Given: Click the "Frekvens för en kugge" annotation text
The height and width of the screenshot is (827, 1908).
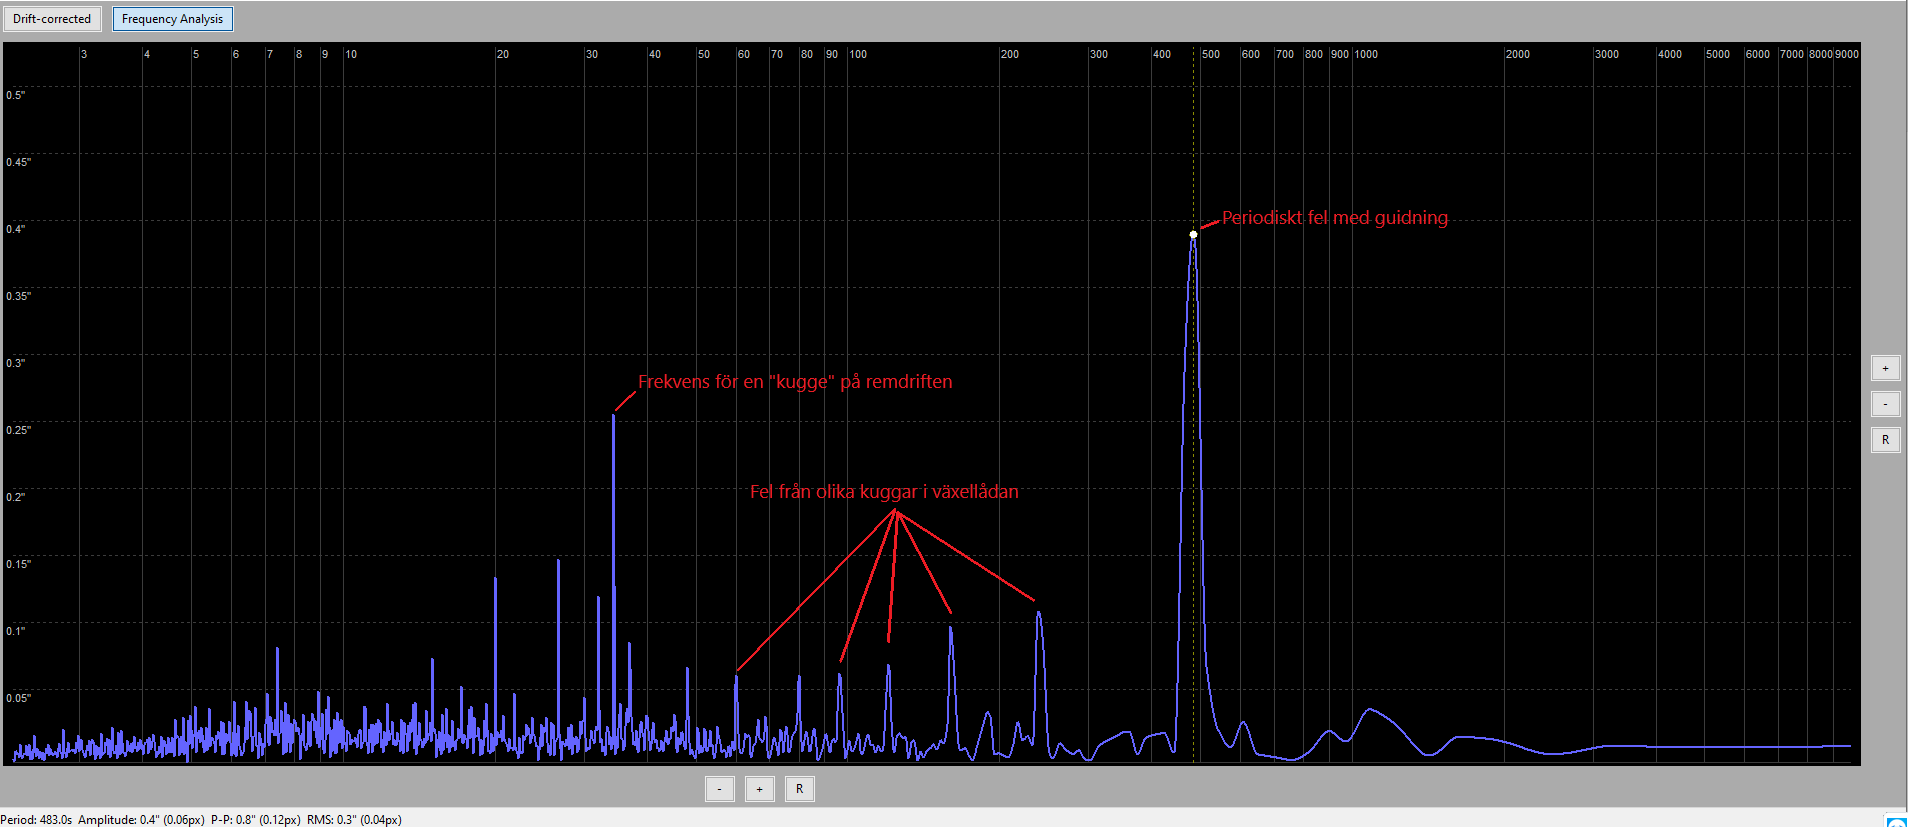Looking at the screenshot, I should click(794, 382).
